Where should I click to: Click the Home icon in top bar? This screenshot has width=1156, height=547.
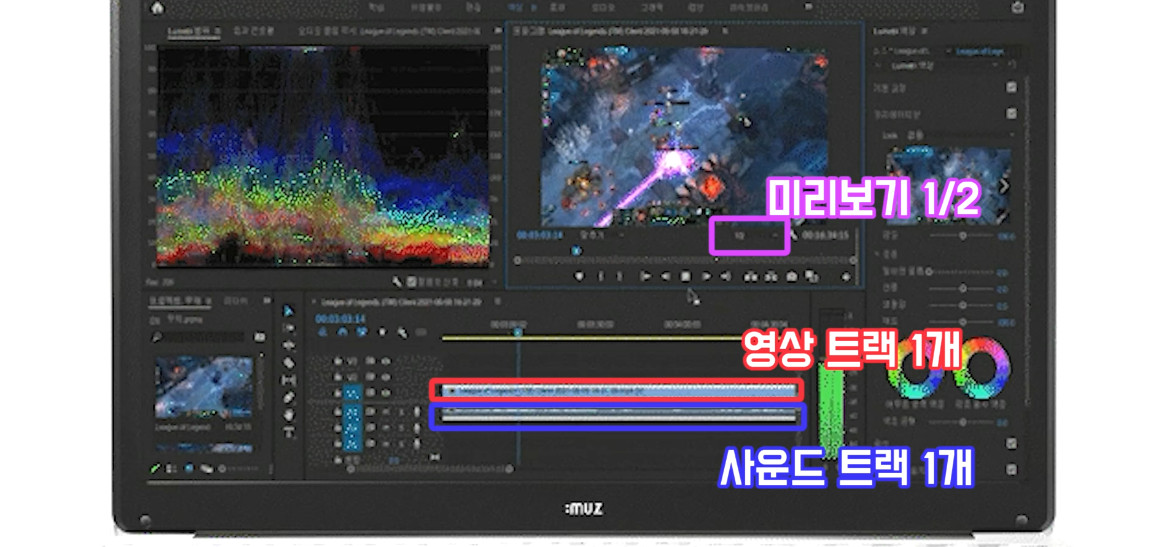click(x=156, y=7)
